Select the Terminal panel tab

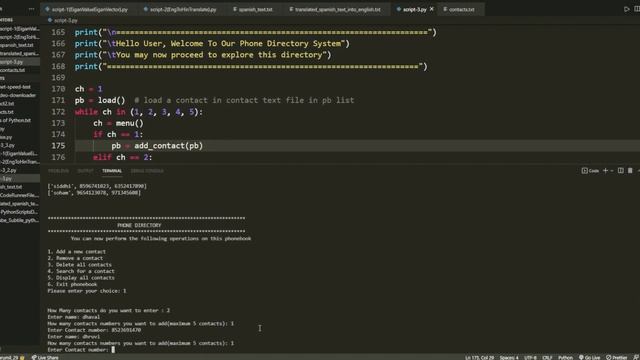[x=112, y=171]
